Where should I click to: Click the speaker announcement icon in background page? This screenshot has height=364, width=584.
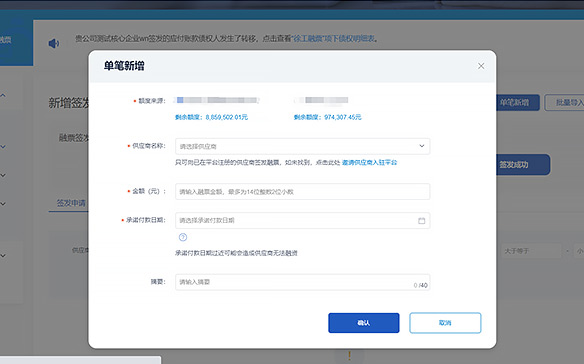[x=54, y=43]
